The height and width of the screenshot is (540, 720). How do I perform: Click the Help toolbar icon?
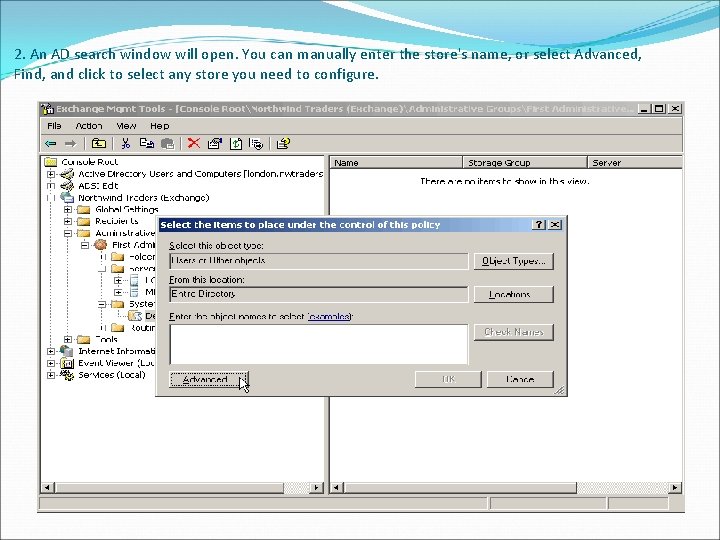click(283, 144)
